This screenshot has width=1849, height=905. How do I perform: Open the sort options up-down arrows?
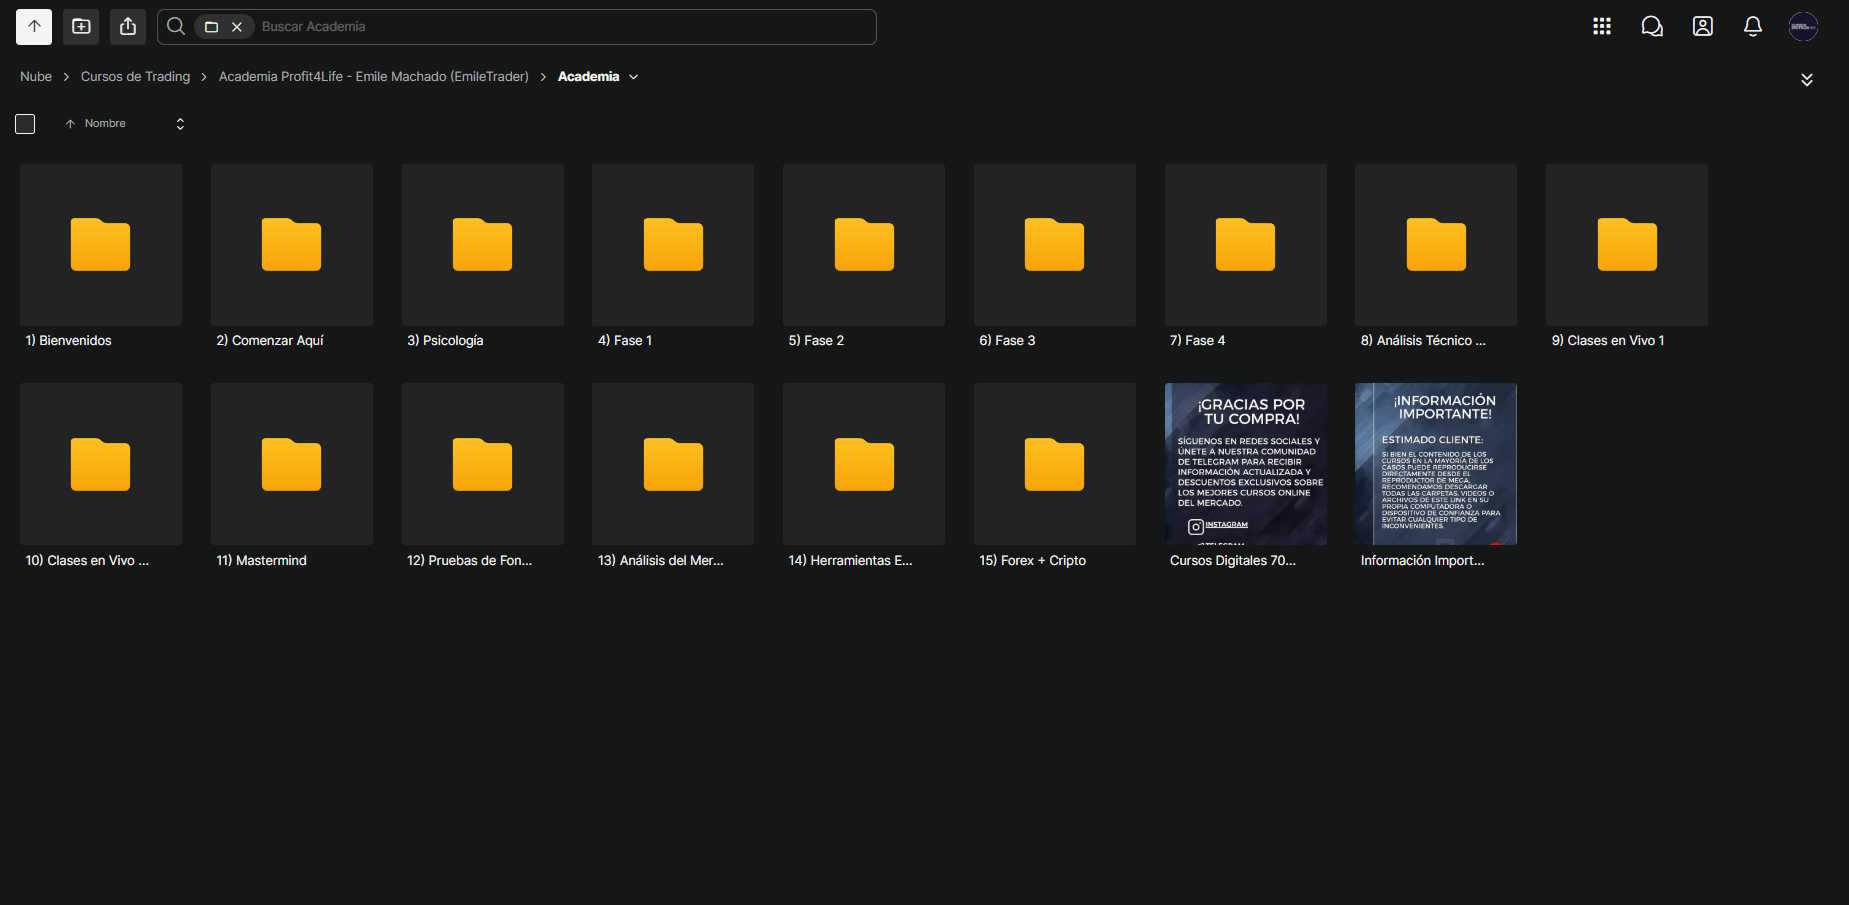180,124
